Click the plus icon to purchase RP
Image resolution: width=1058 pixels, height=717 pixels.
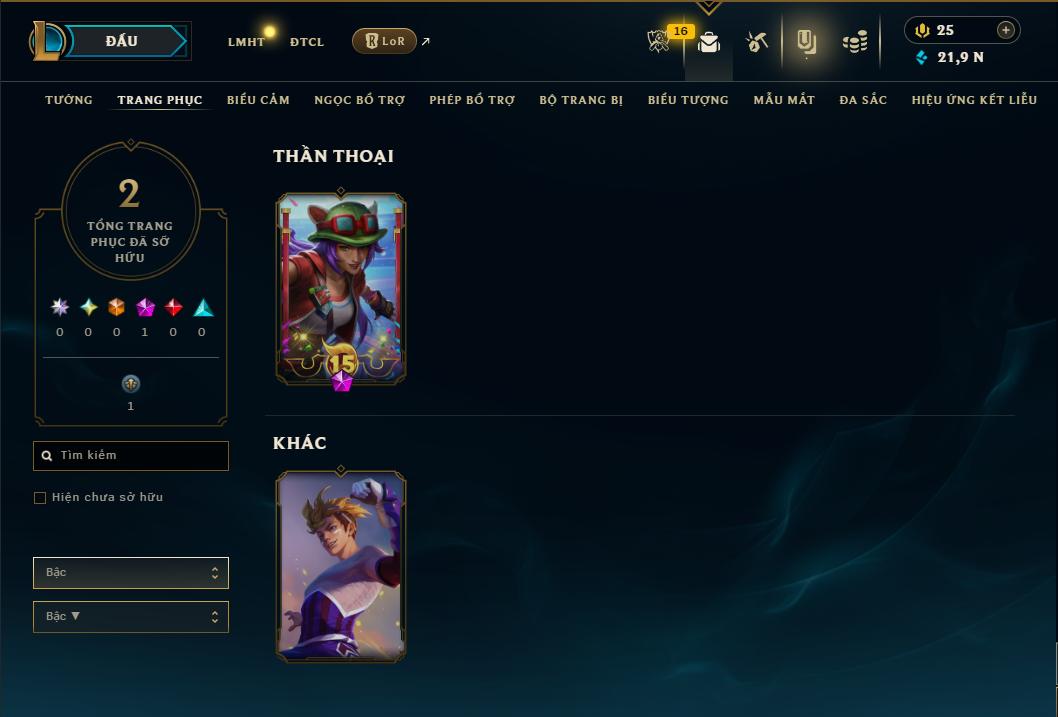1005,30
